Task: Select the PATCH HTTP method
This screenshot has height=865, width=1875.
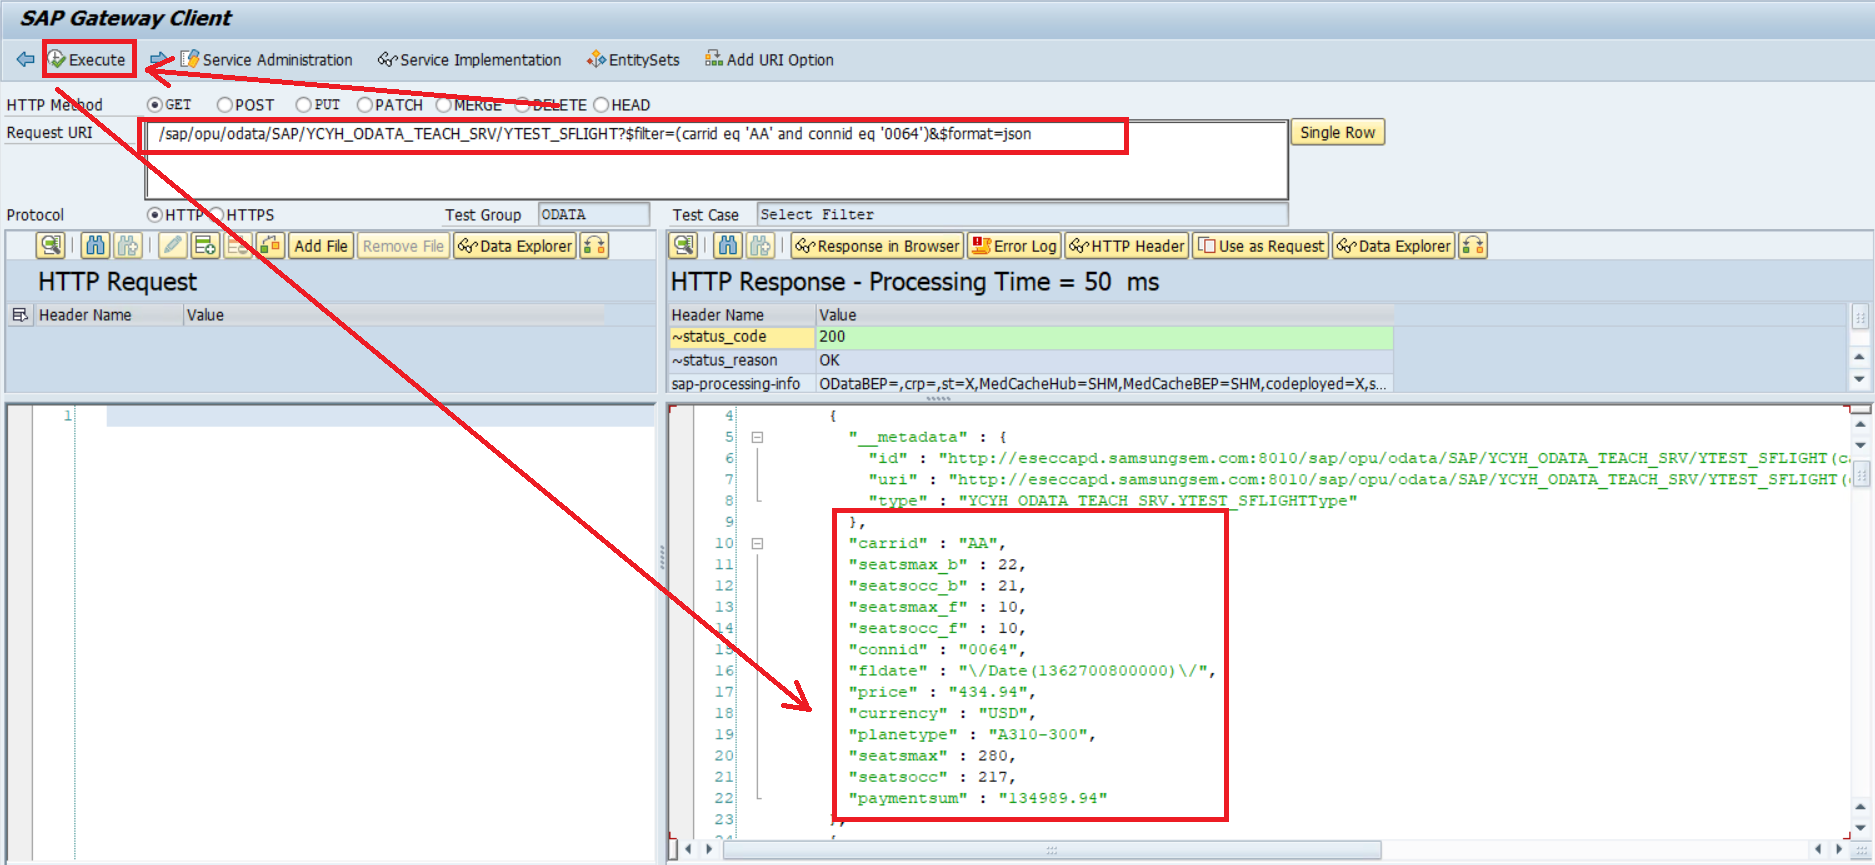Action: click(364, 105)
